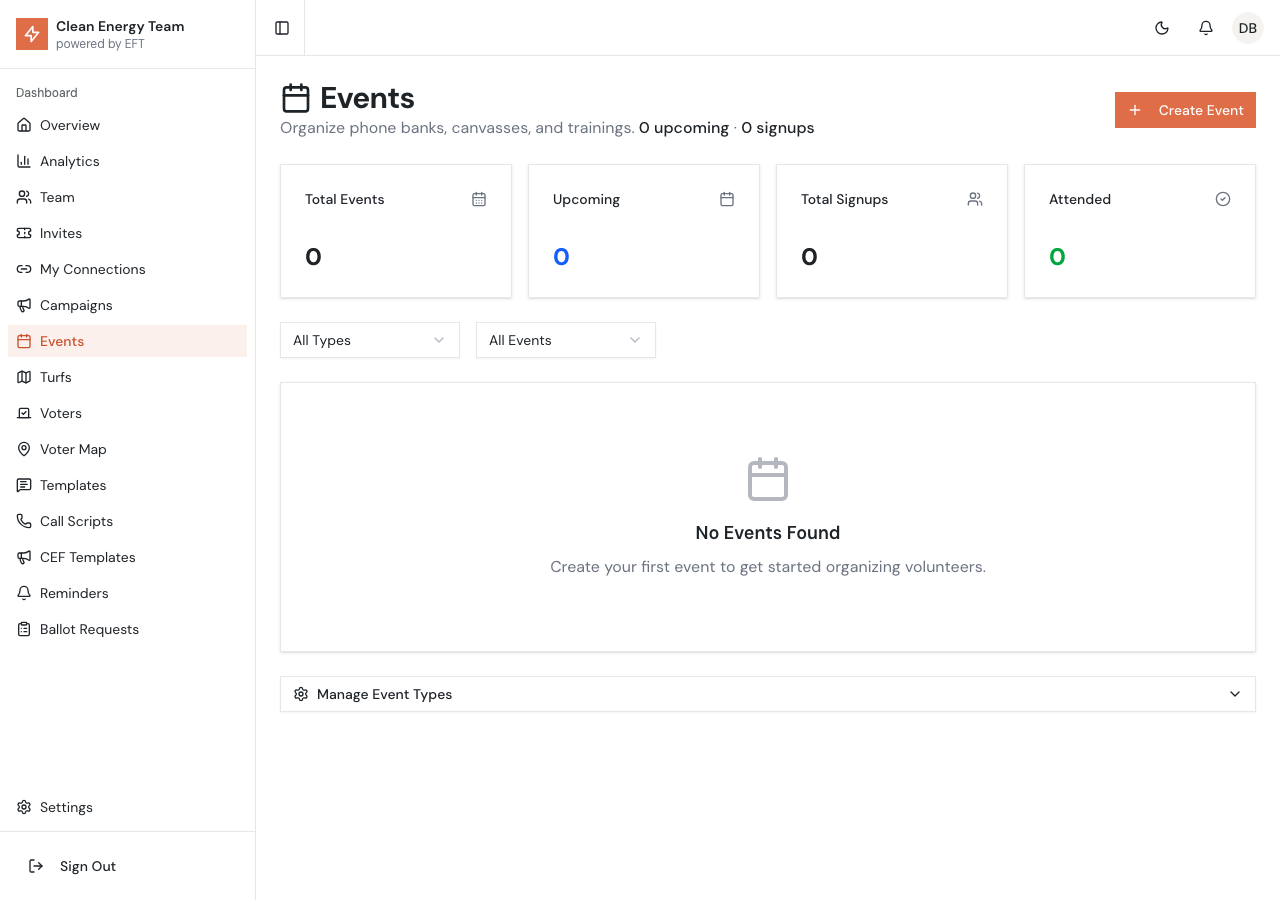Click the check circle icon on Attended card
The width and height of the screenshot is (1280, 900).
coord(1223,199)
